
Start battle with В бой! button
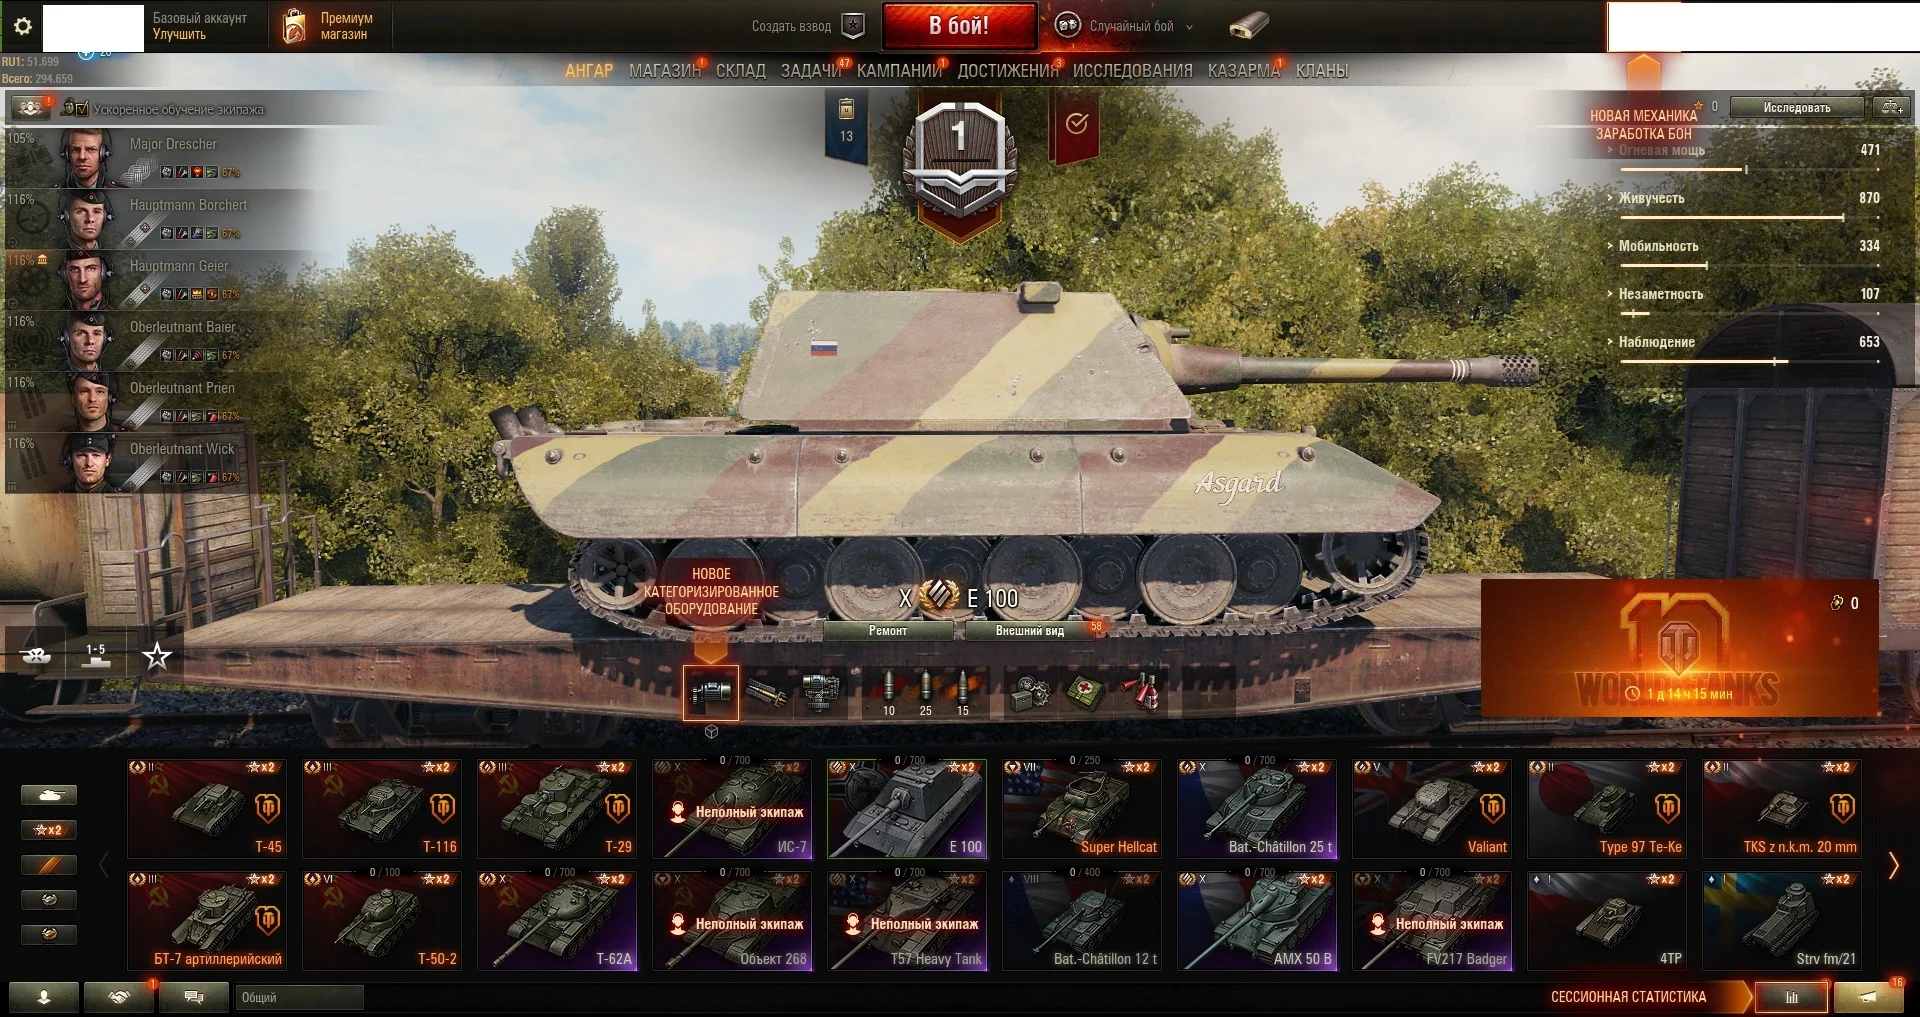coord(959,26)
